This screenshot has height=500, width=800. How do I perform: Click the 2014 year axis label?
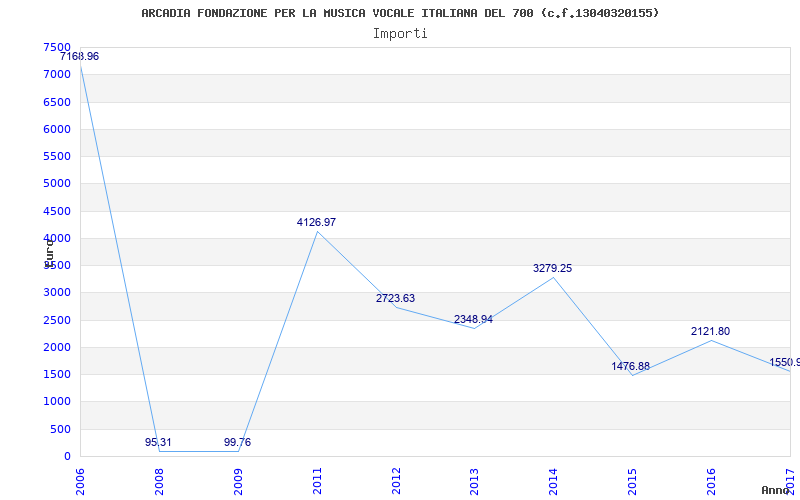click(554, 481)
